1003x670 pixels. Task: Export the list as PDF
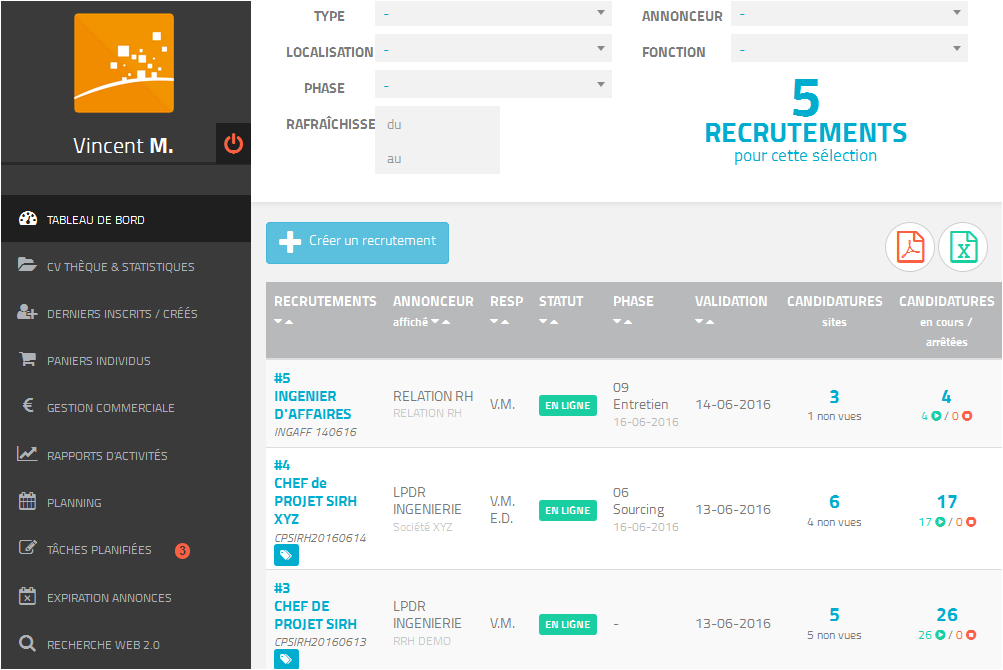tap(910, 247)
